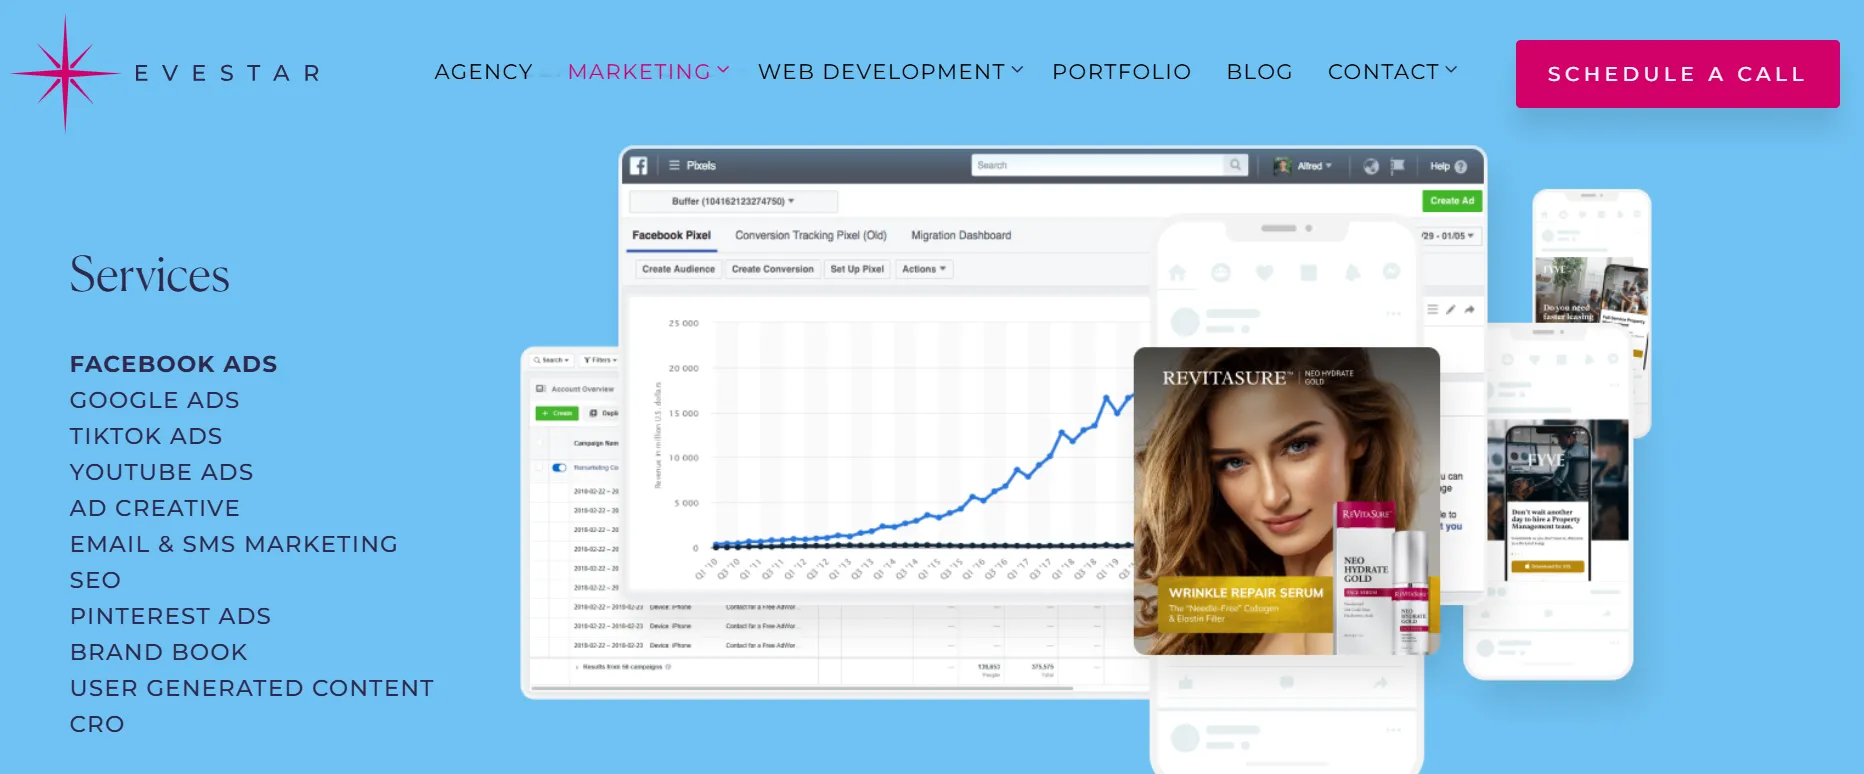Click the Search field in the Facebook dashboard
Image resolution: width=1864 pixels, height=774 pixels.
pos(1097,165)
